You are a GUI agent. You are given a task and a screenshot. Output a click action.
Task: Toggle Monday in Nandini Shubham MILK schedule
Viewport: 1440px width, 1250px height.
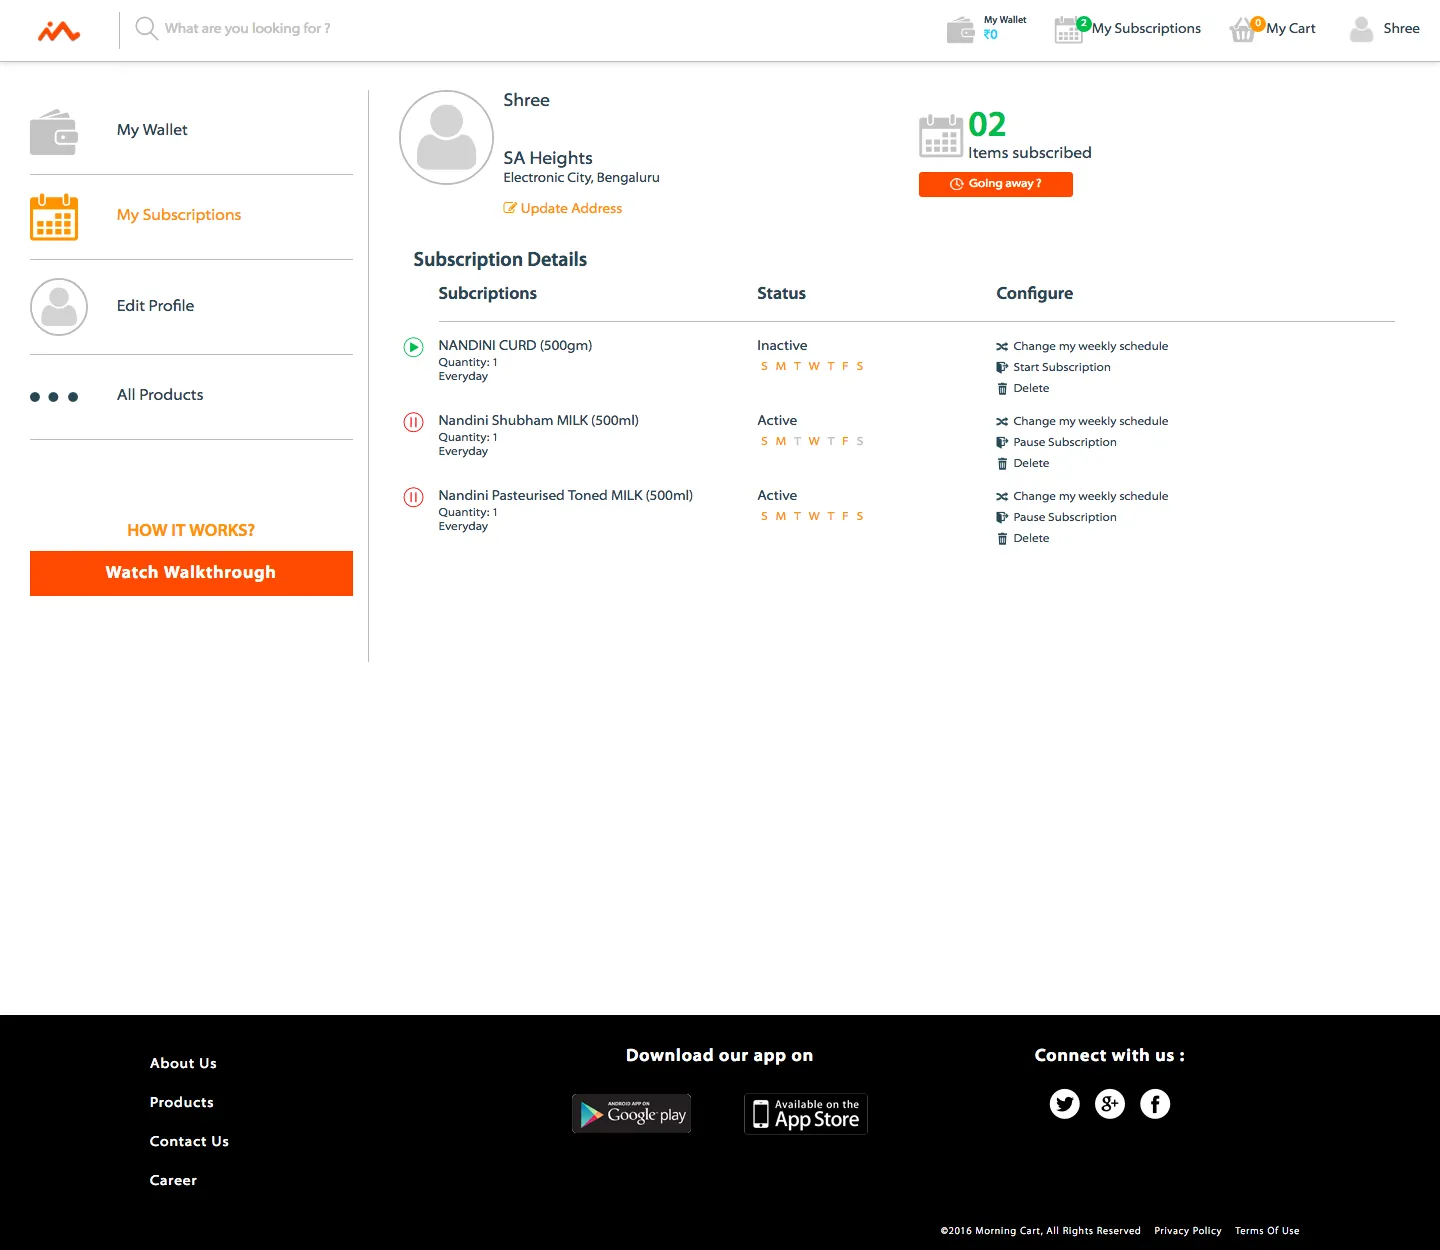(x=781, y=441)
